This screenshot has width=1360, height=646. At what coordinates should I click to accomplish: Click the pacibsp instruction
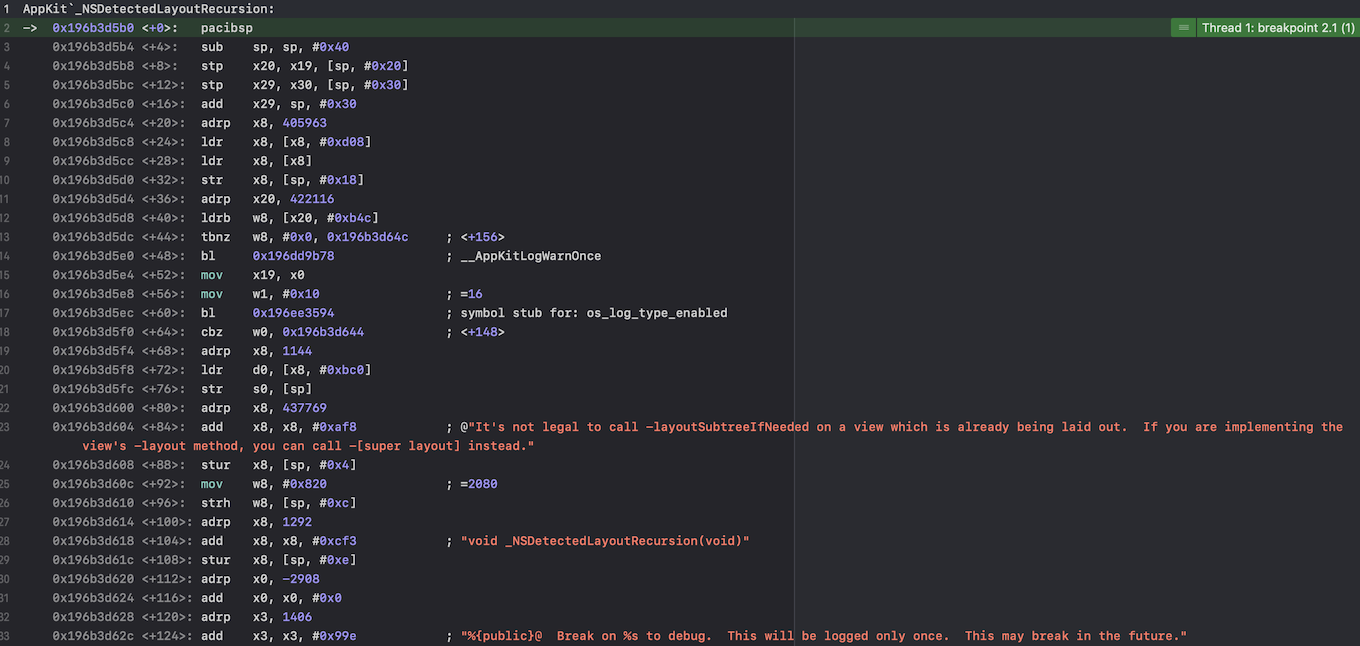coord(227,28)
